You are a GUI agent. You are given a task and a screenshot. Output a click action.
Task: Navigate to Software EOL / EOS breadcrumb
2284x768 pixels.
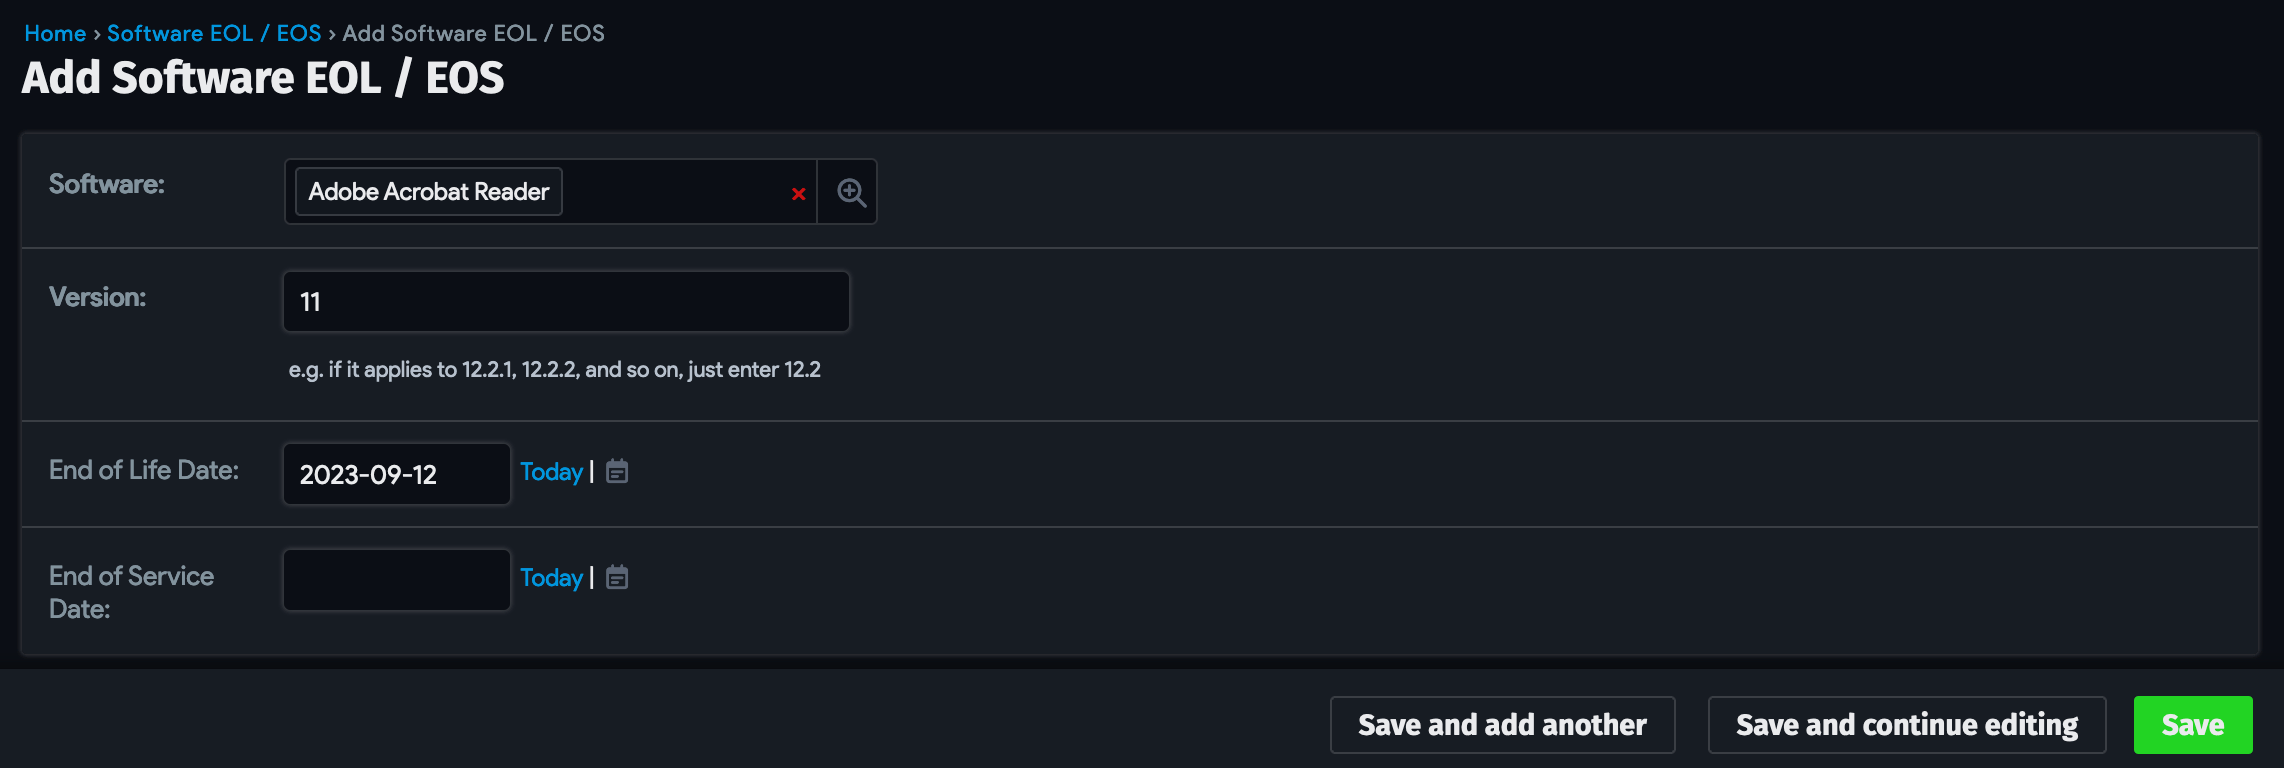[214, 33]
